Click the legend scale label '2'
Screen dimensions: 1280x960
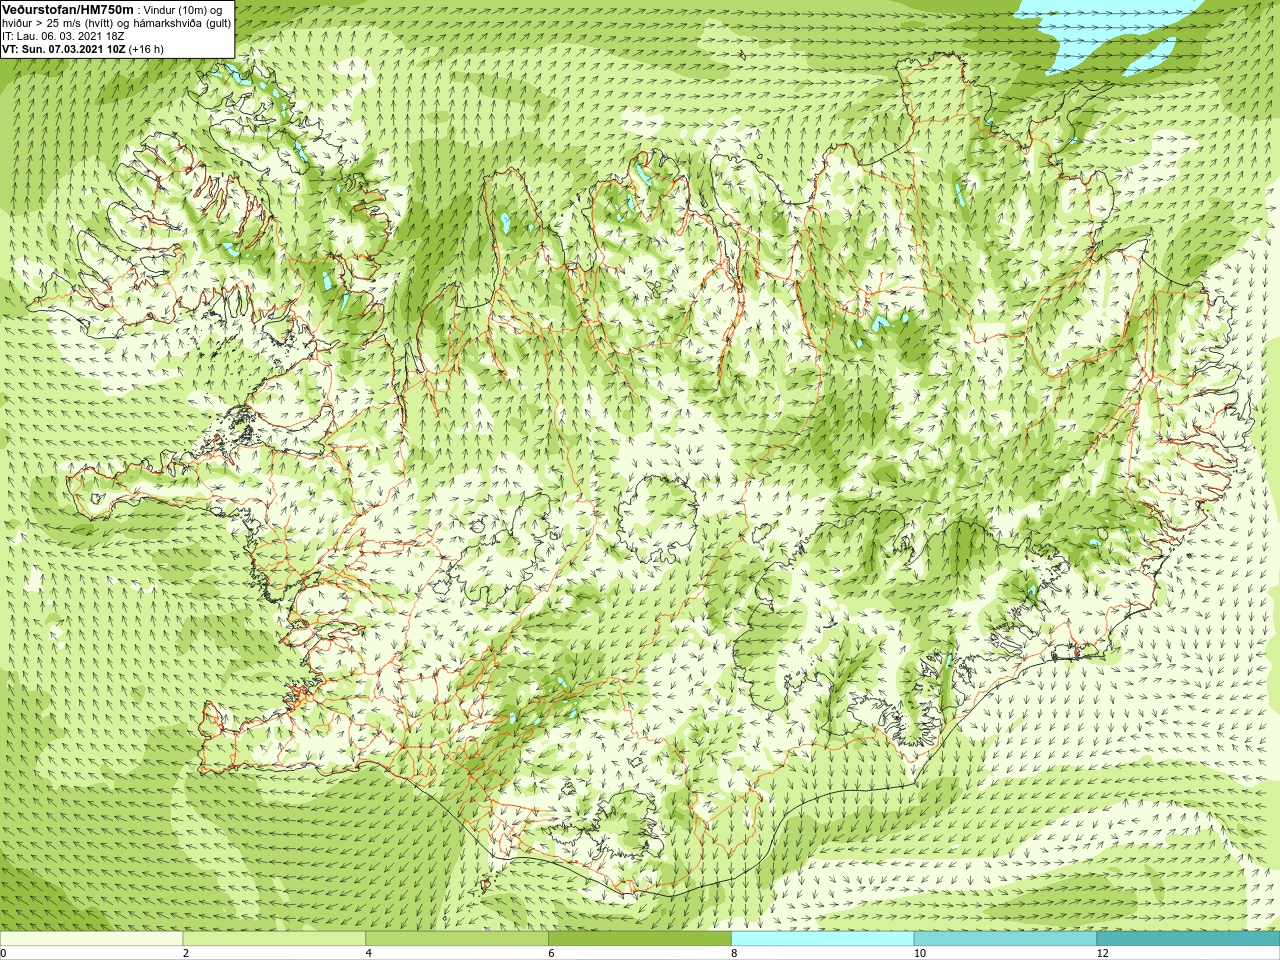click(186, 953)
